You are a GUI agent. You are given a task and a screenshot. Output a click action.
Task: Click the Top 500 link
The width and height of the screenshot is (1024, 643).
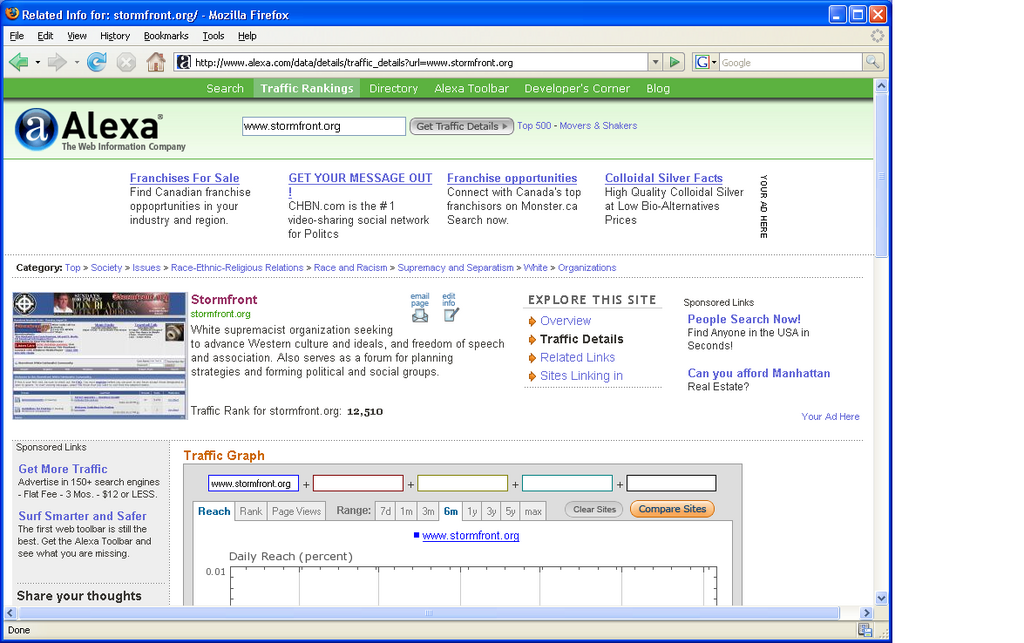(x=534, y=125)
